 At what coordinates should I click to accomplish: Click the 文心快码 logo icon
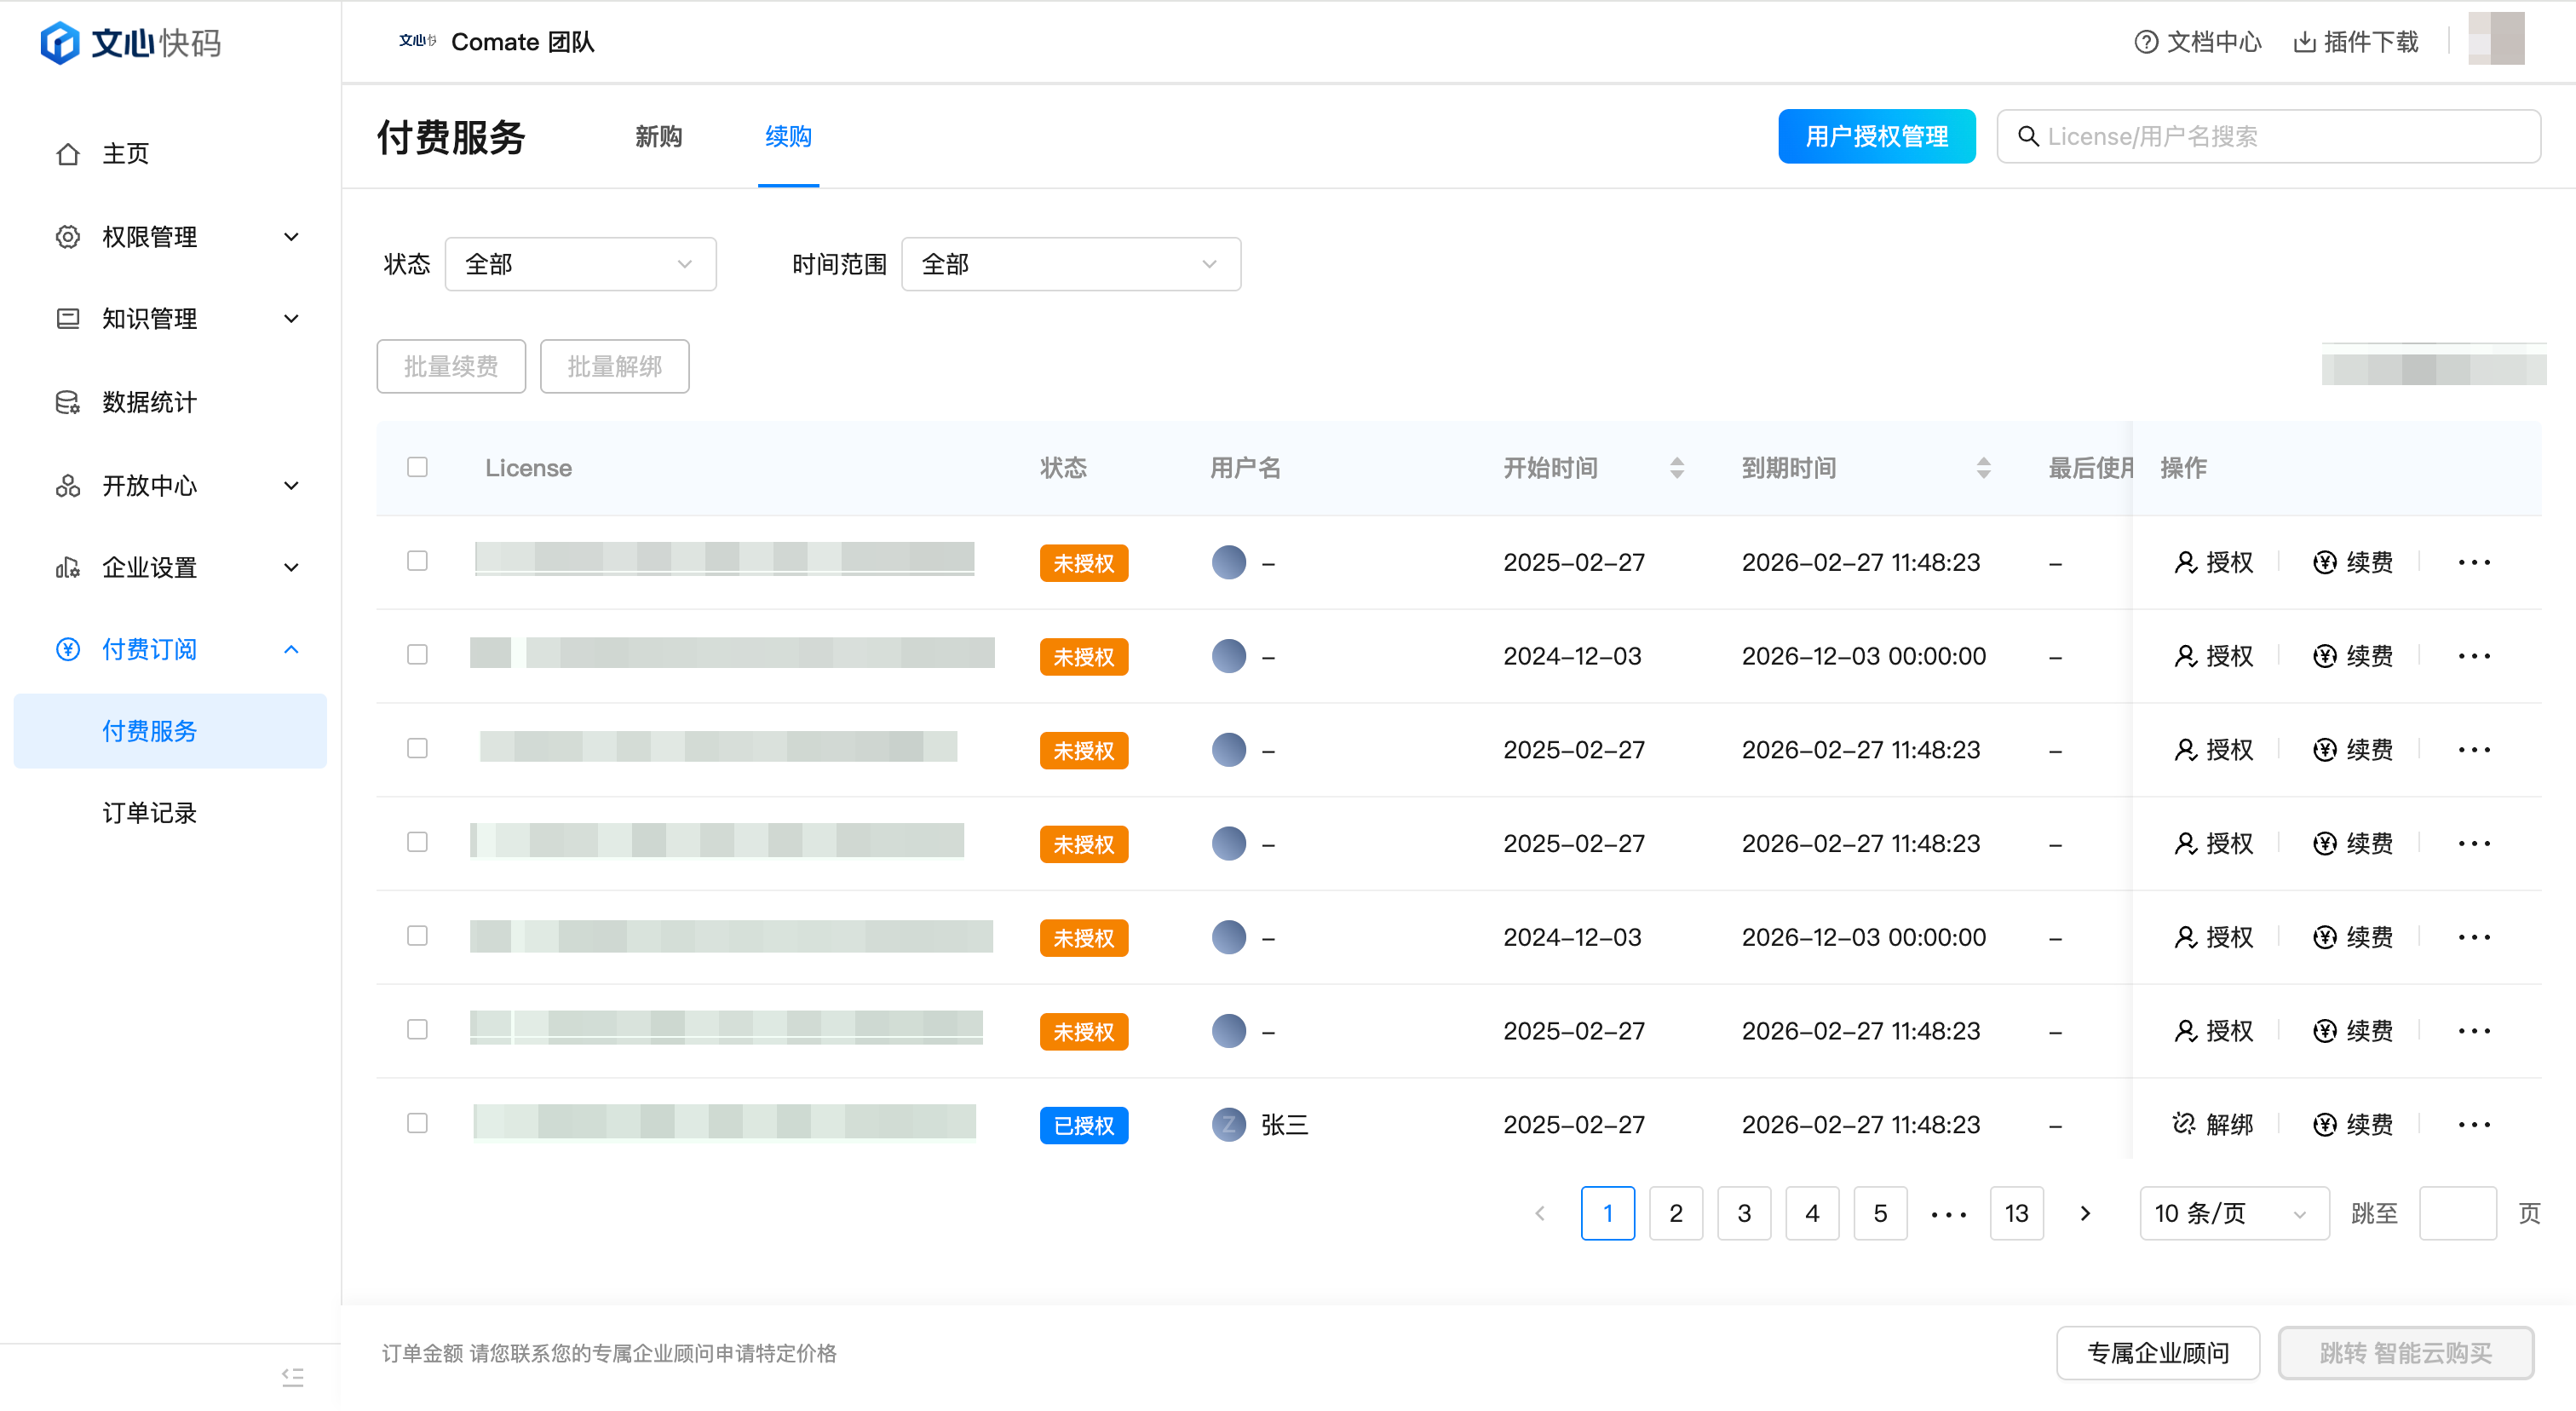(x=60, y=43)
